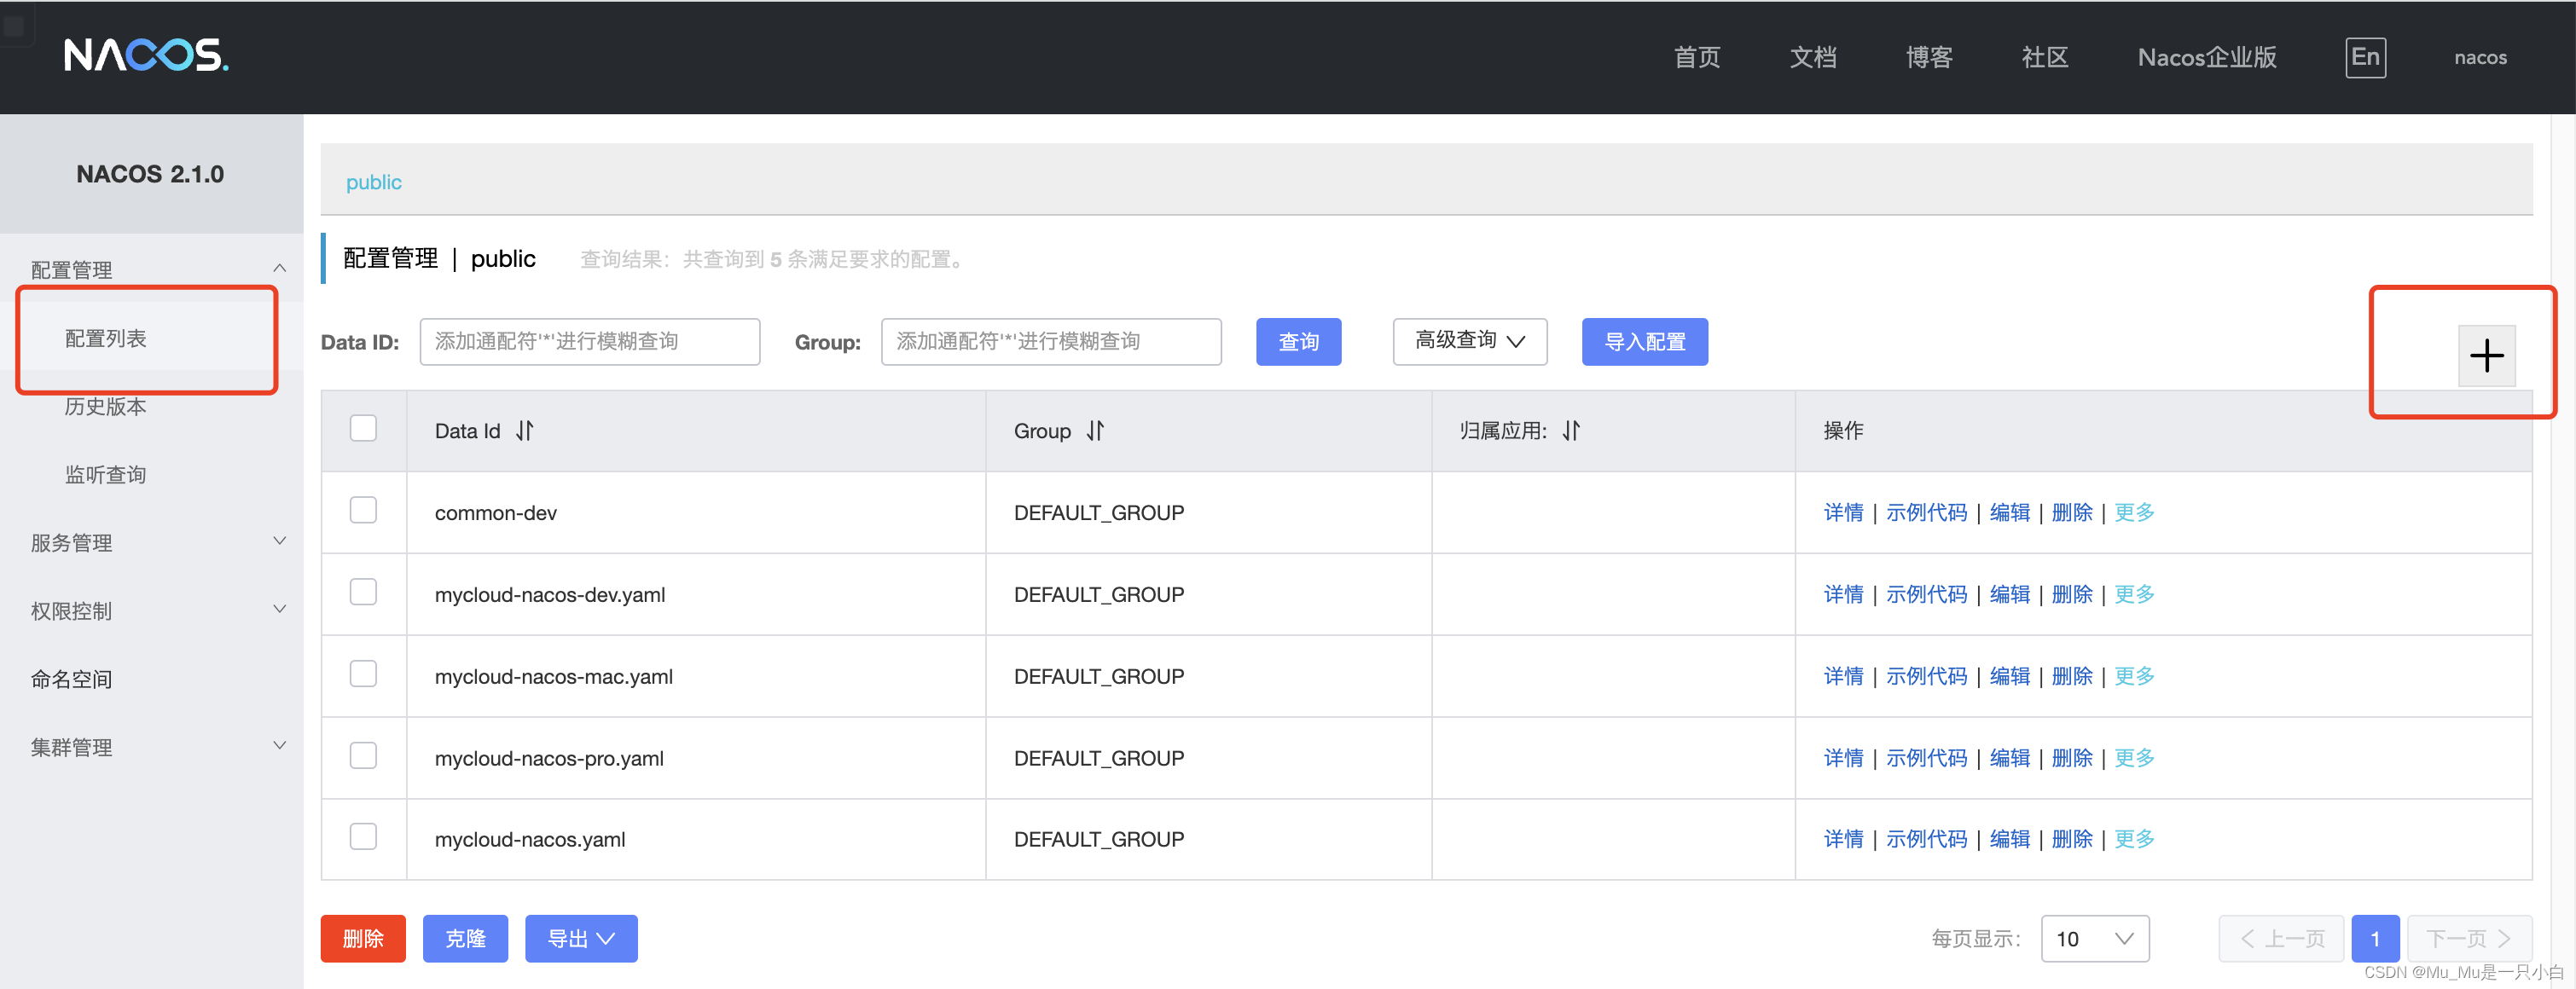
Task: Click the 下一页 pagination button
Action: [2469, 939]
